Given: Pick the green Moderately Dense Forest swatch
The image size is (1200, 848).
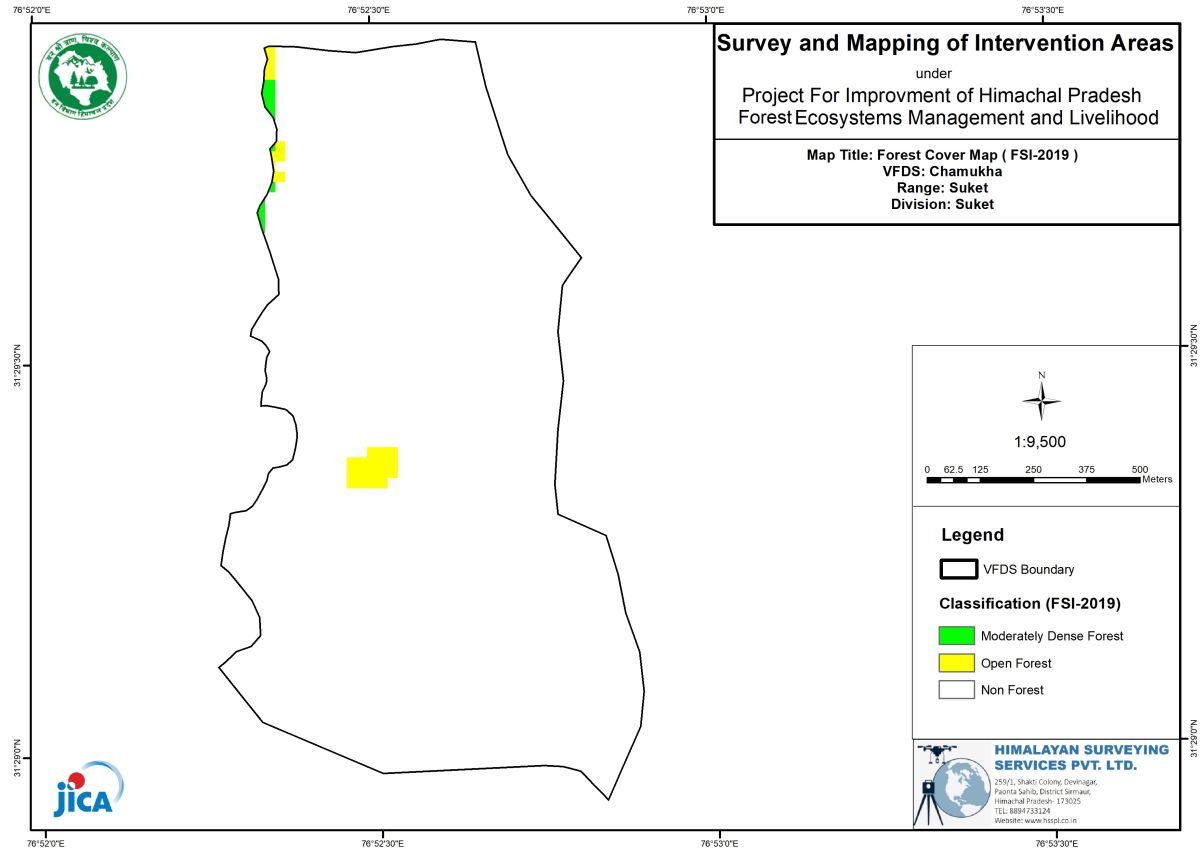Looking at the screenshot, I should (x=957, y=635).
